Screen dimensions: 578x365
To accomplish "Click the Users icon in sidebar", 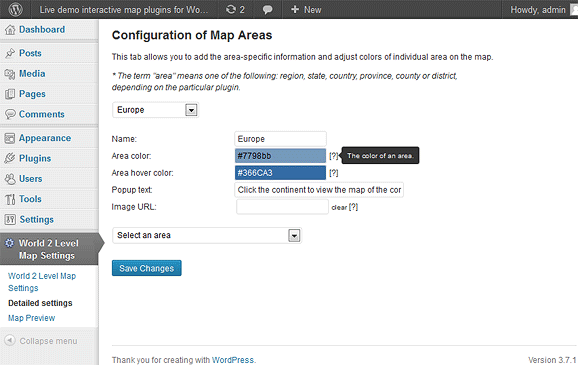I will point(10,179).
